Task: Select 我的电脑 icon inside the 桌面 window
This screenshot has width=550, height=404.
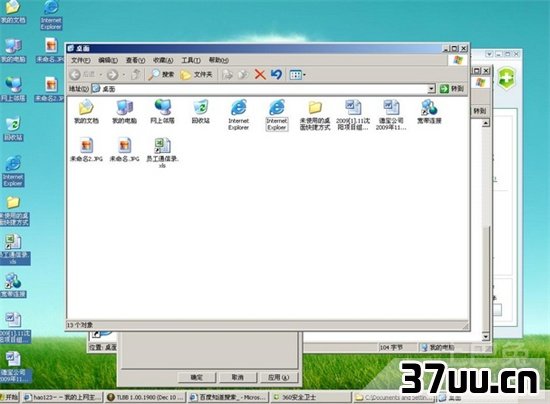Action: pyautogui.click(x=124, y=112)
